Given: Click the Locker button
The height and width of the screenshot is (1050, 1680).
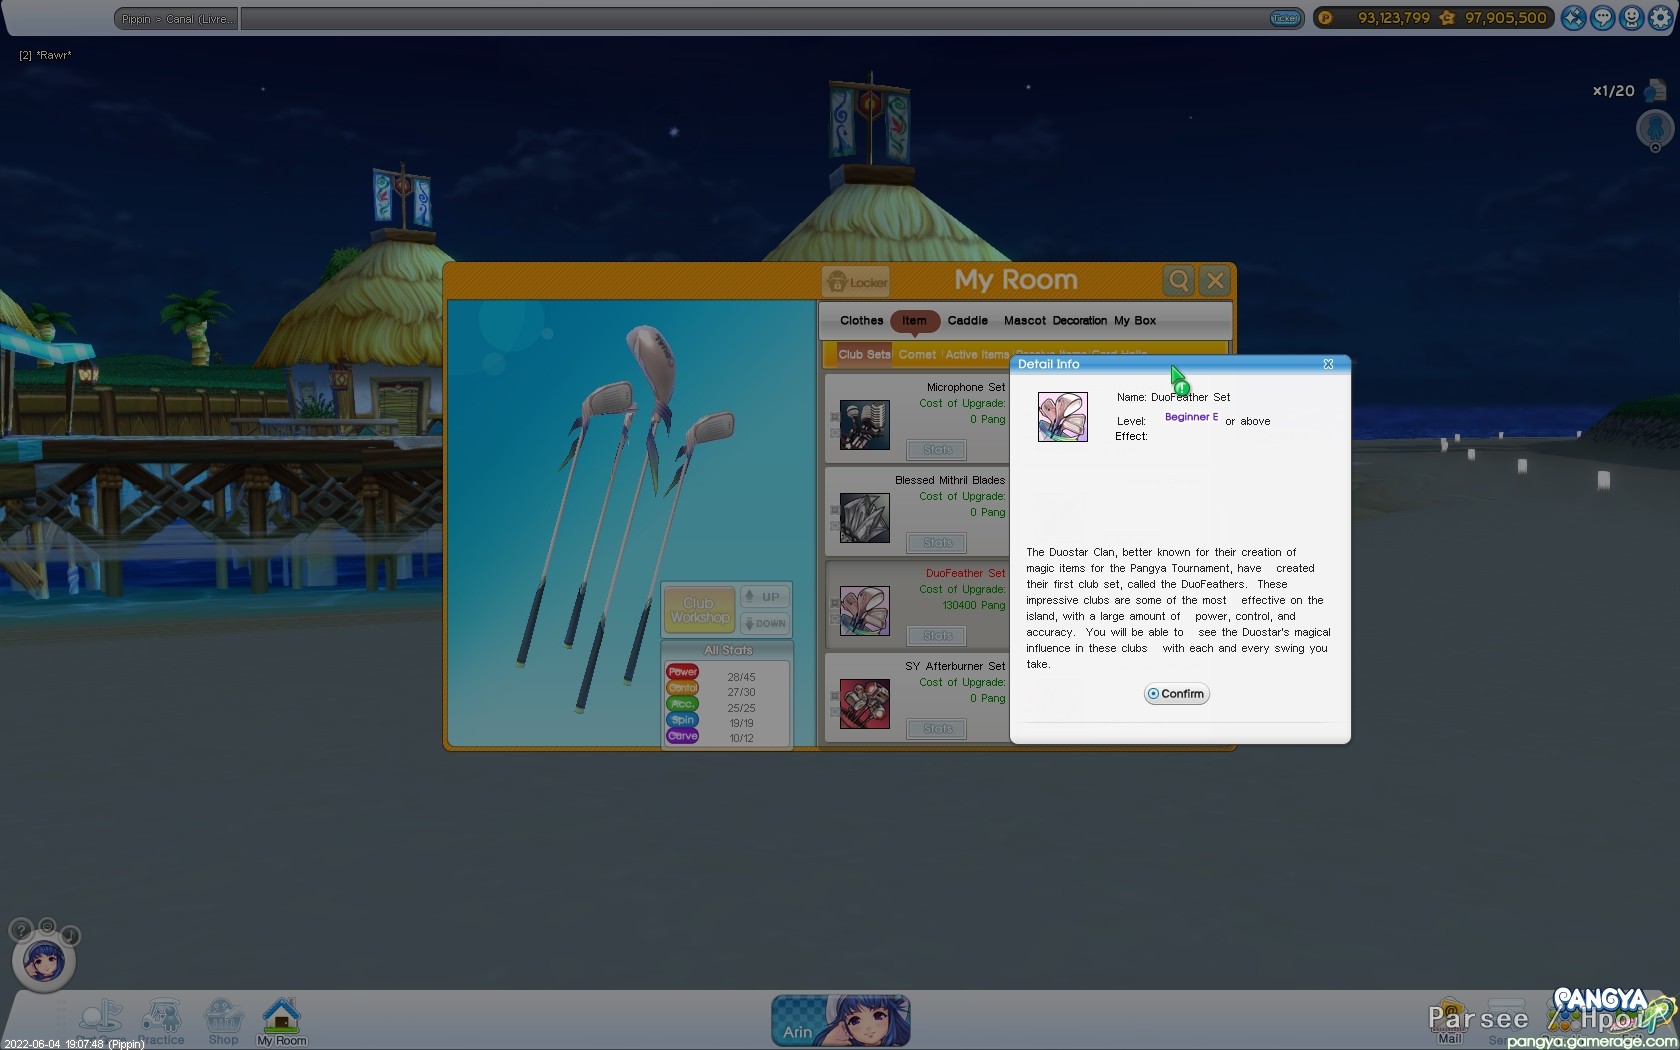Looking at the screenshot, I should pos(856,282).
